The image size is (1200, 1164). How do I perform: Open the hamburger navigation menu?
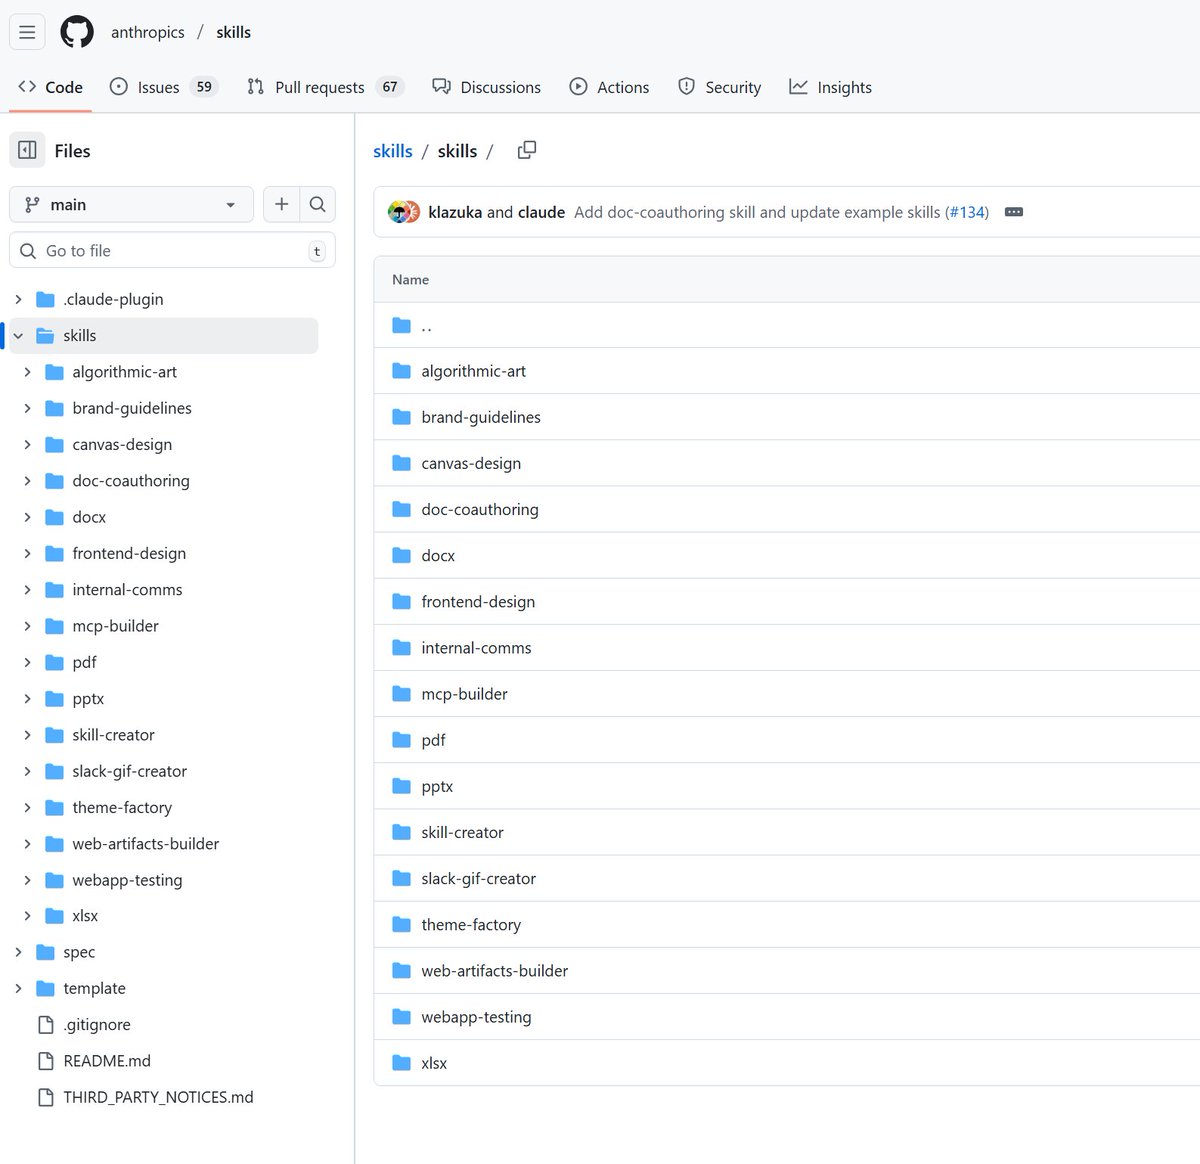click(27, 32)
